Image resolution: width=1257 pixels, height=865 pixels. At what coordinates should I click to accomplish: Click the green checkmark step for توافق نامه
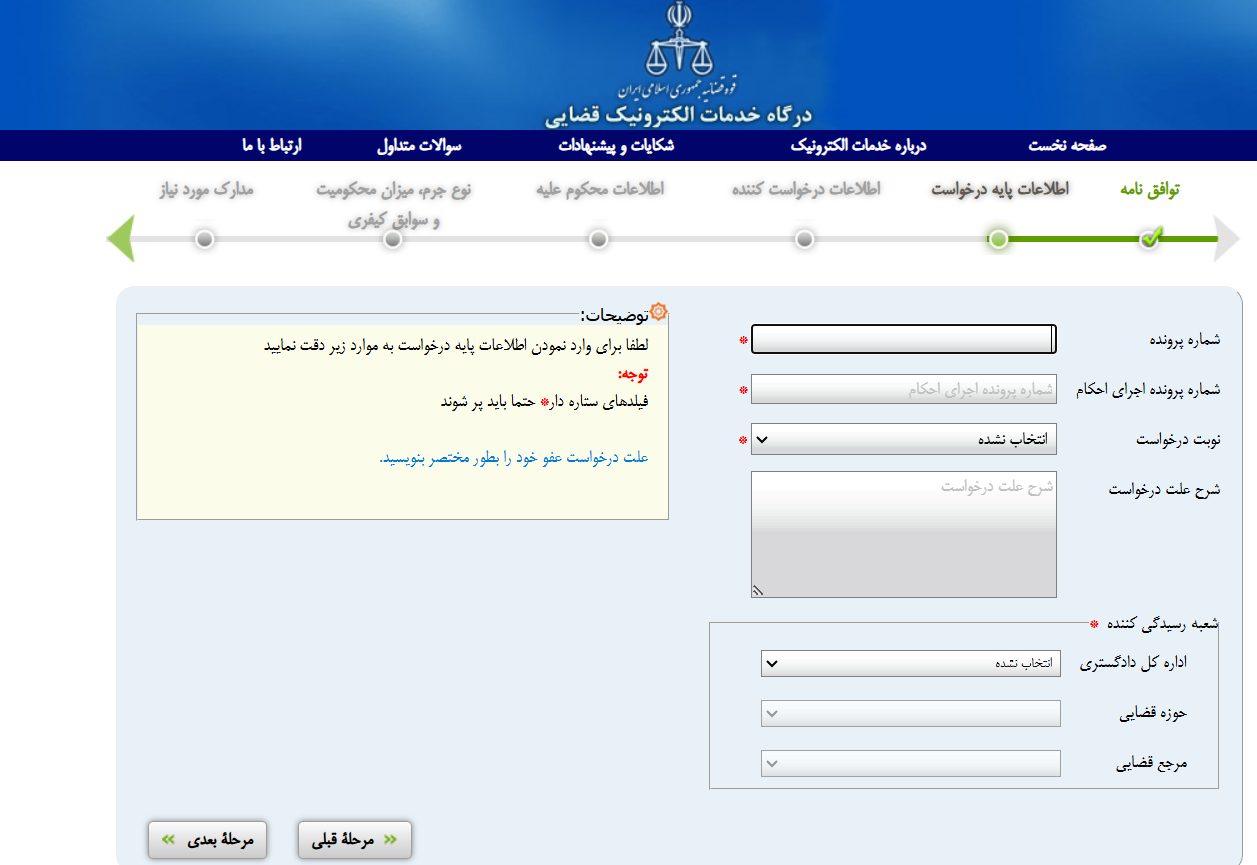coord(1151,239)
